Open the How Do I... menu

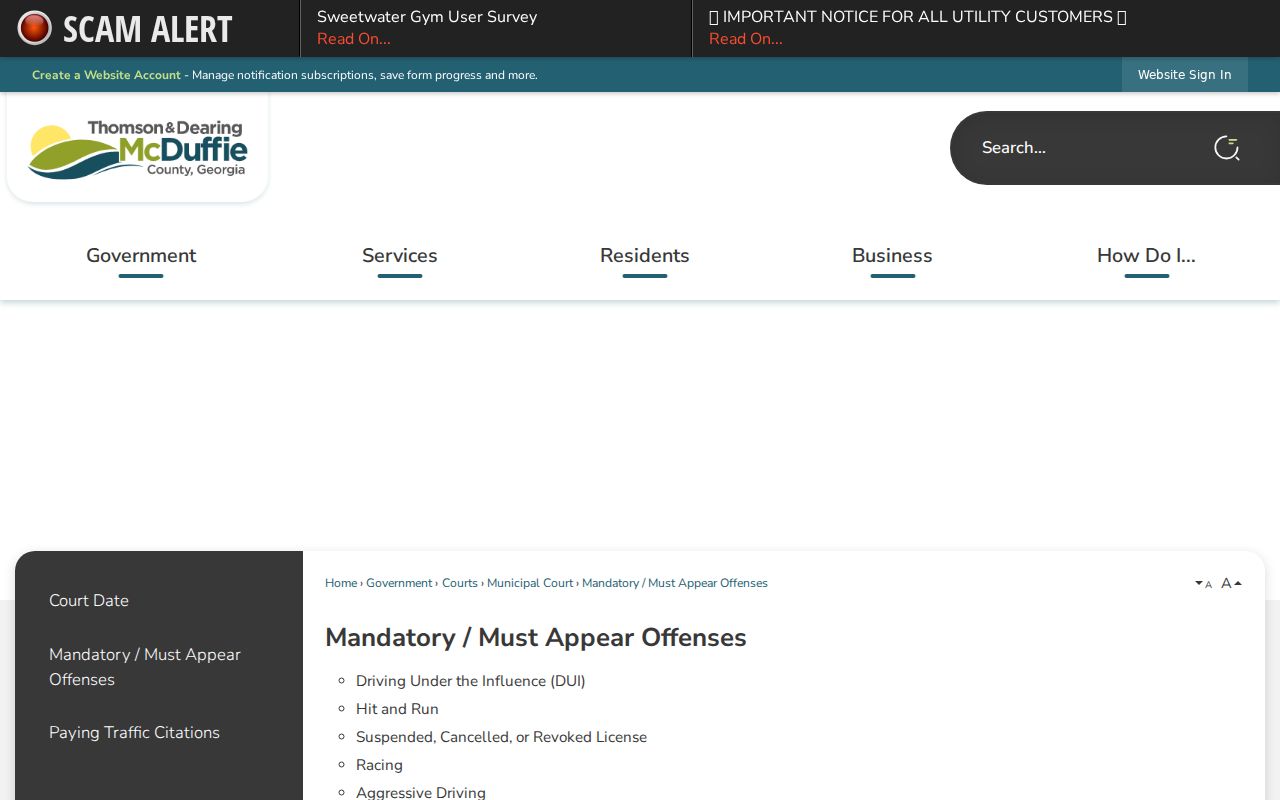coord(1146,256)
